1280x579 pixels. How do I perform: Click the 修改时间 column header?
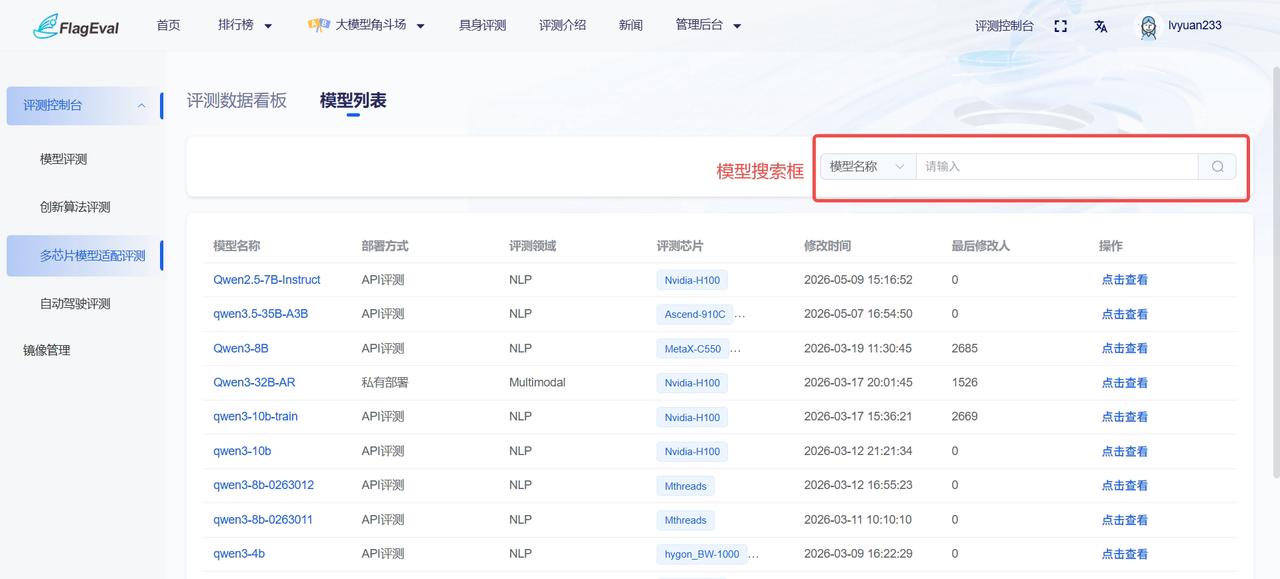point(828,246)
